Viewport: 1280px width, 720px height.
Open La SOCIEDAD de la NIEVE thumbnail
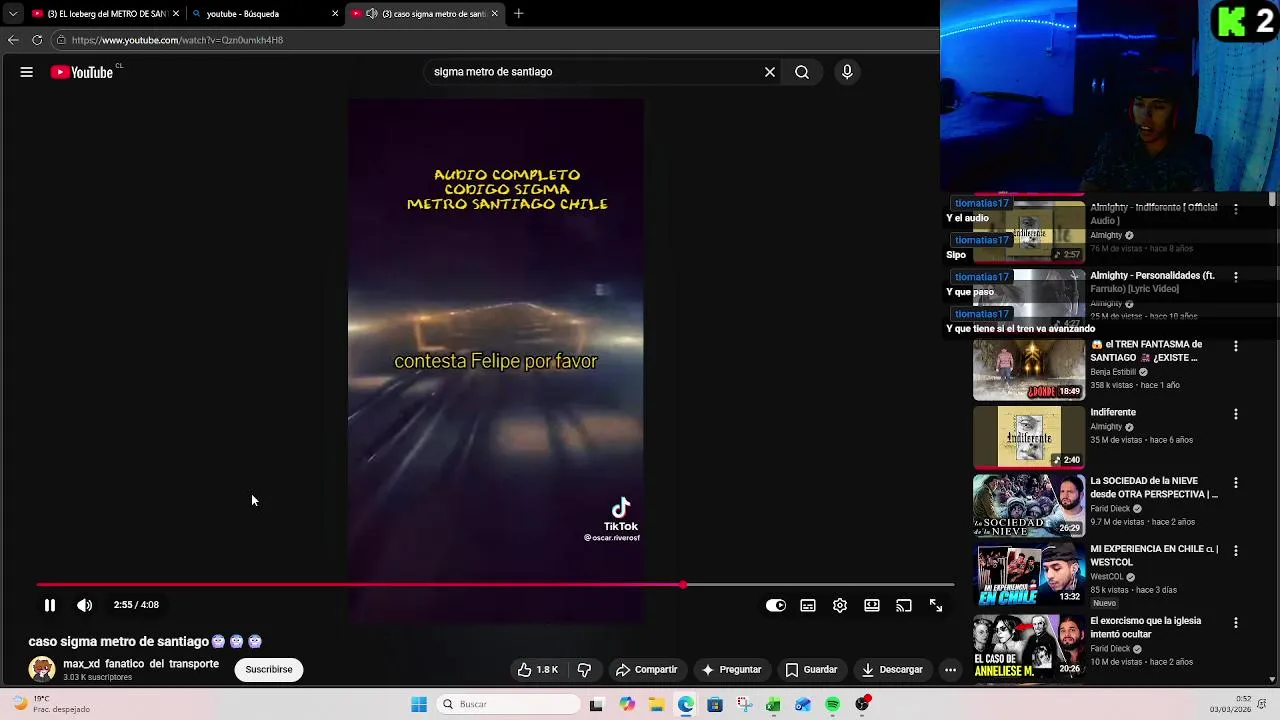(x=1028, y=506)
